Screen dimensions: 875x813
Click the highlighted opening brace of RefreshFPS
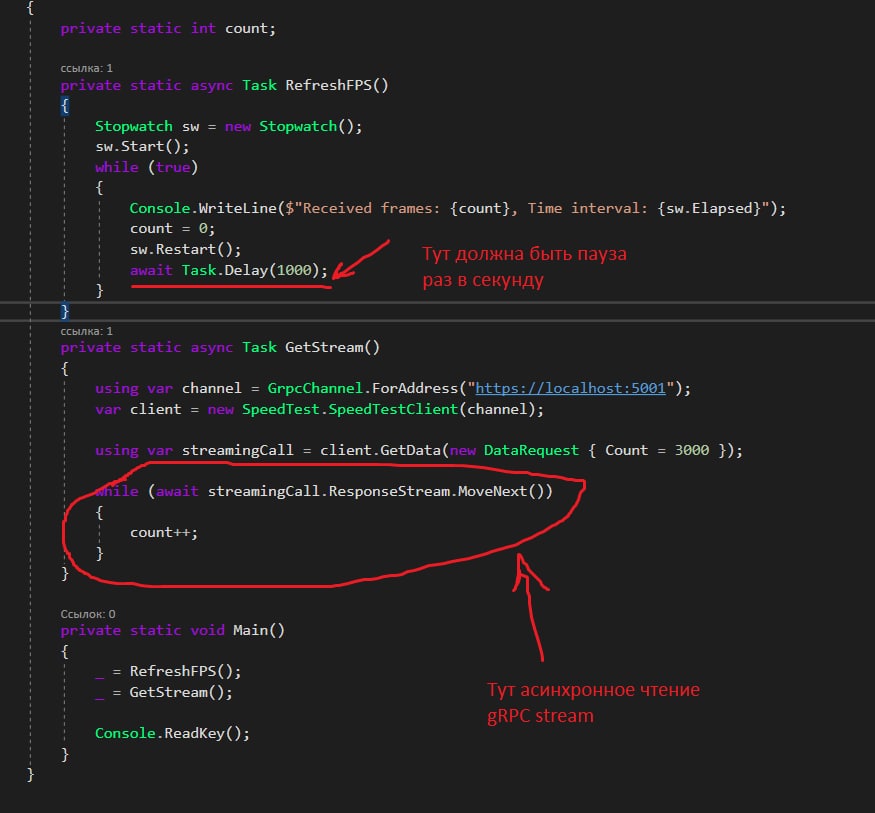tap(65, 105)
